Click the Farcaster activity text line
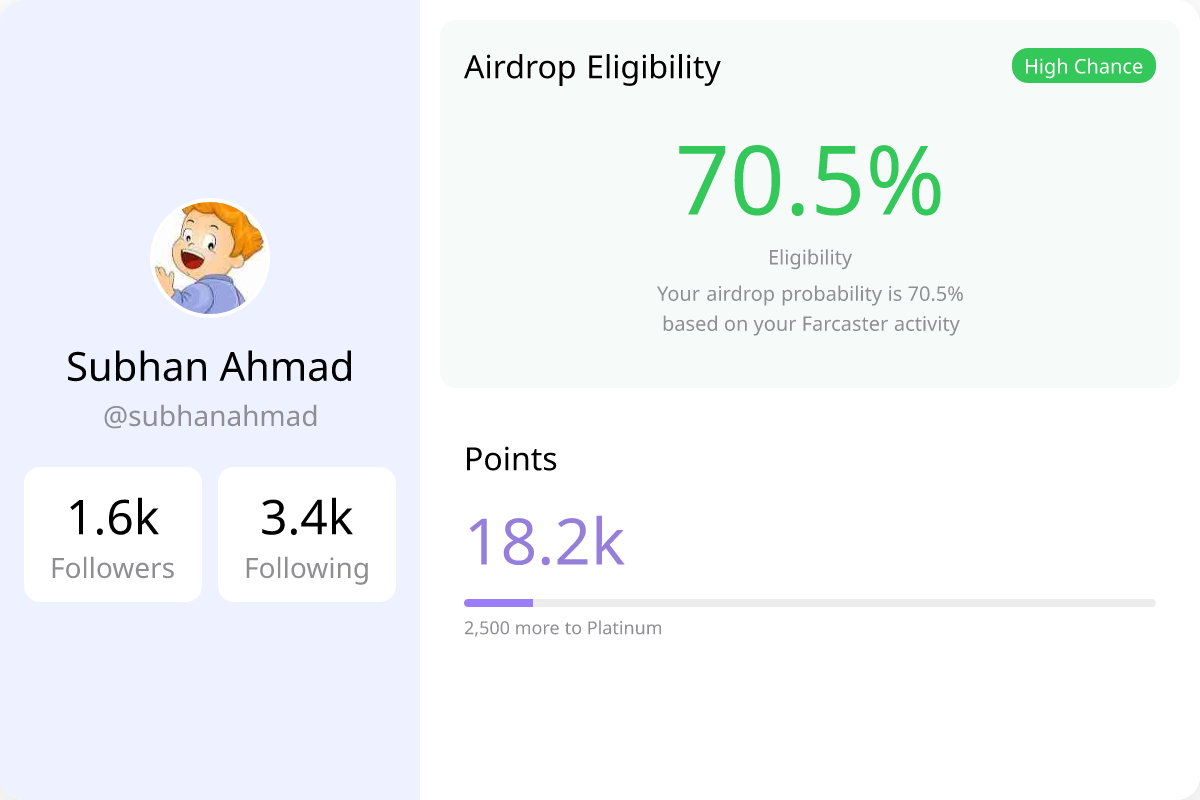 (x=810, y=324)
